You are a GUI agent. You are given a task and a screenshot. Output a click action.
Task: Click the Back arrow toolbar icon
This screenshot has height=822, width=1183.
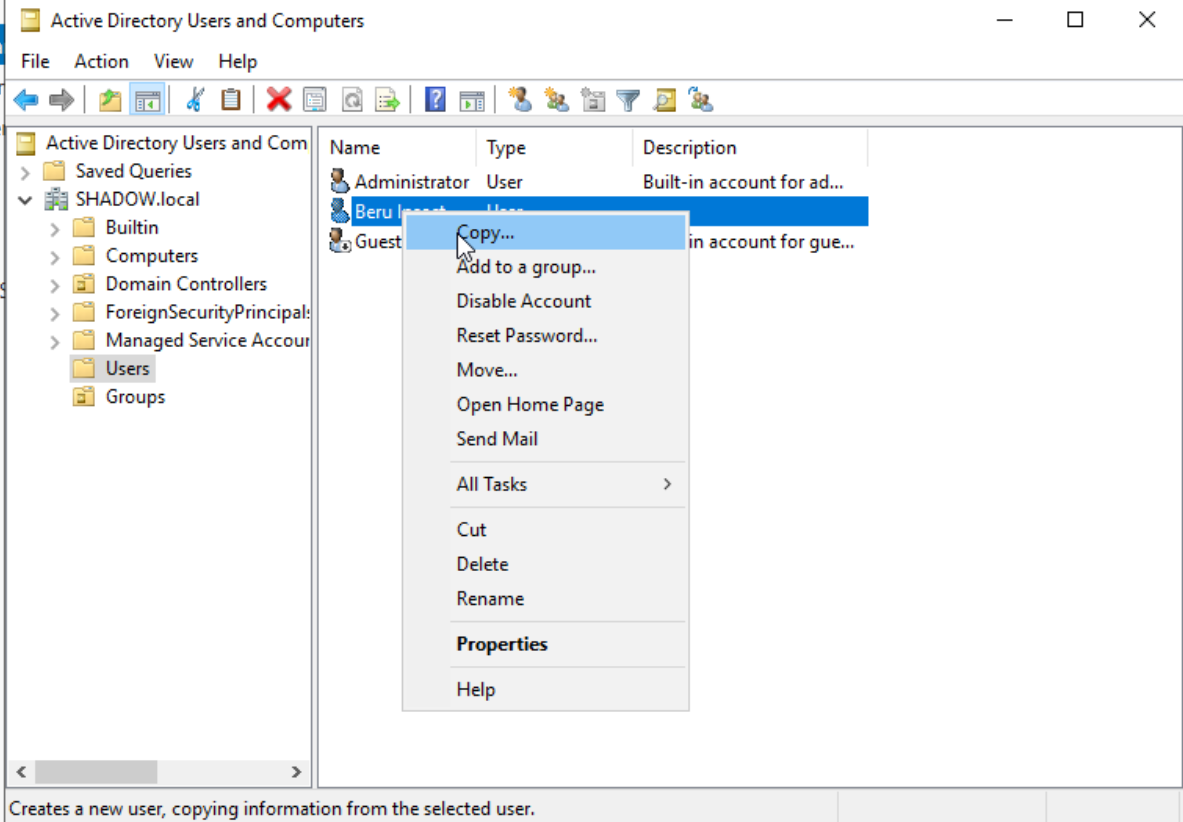(x=26, y=100)
